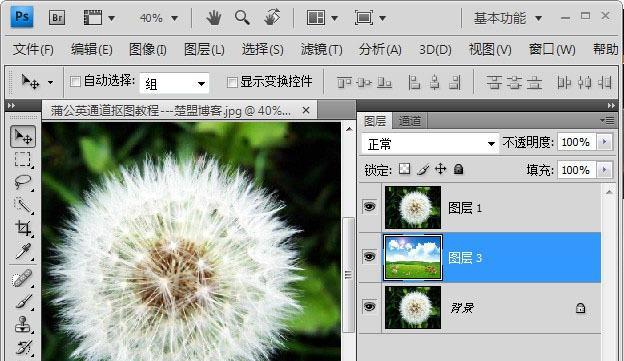Pick the Clone Stamp tool
624x361 pixels.
23,324
